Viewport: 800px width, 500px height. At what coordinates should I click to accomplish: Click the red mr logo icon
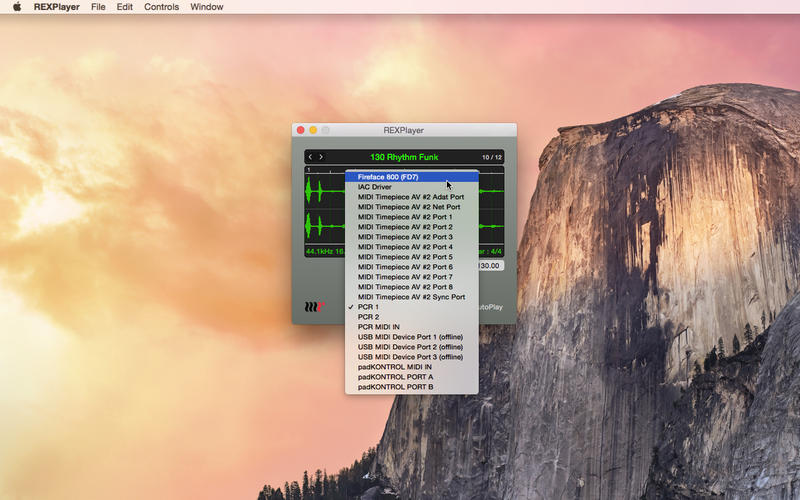click(314, 307)
